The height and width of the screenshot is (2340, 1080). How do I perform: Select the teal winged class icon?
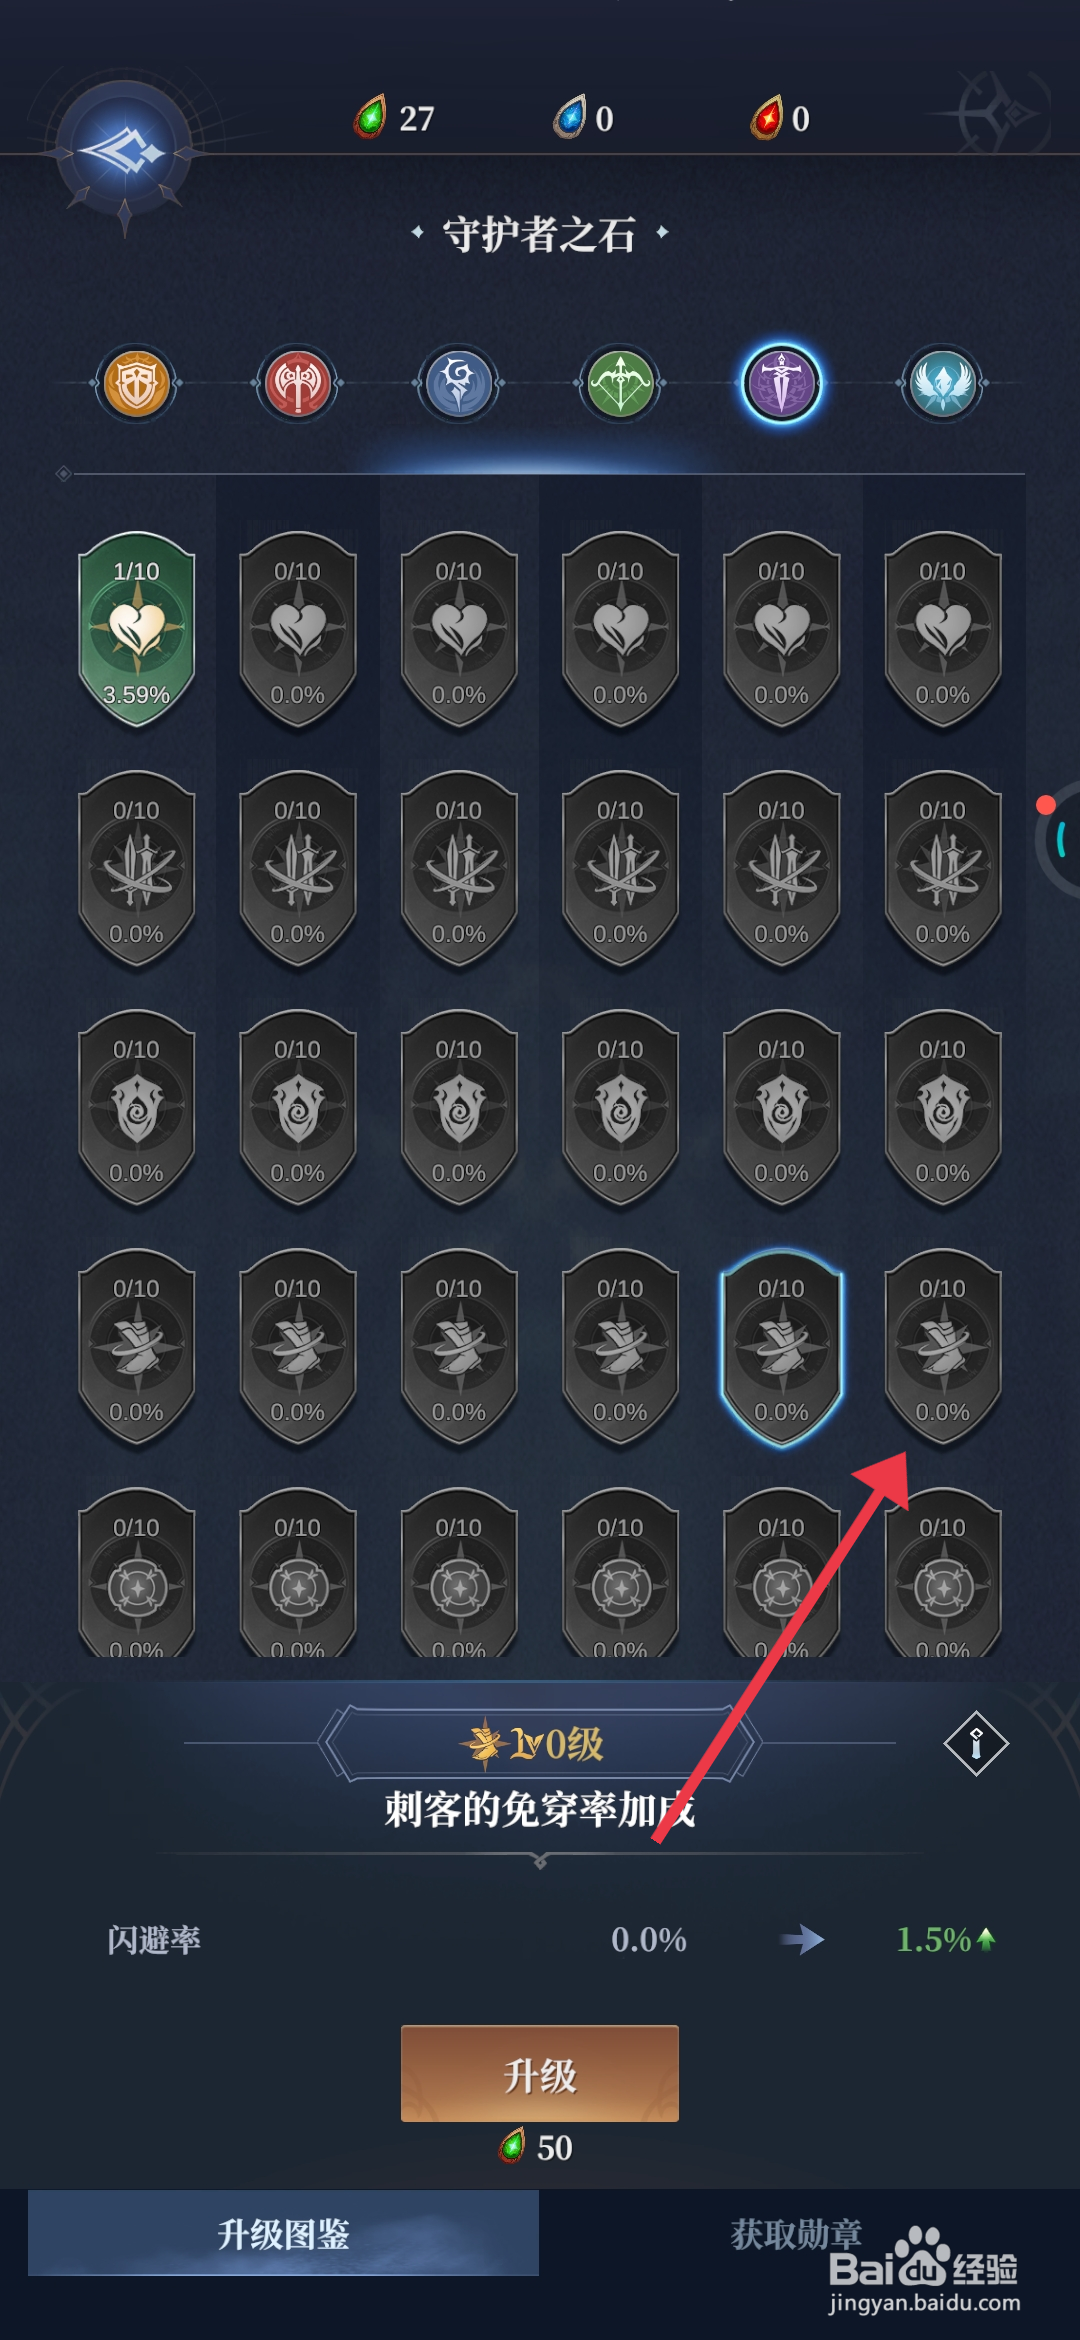click(942, 383)
